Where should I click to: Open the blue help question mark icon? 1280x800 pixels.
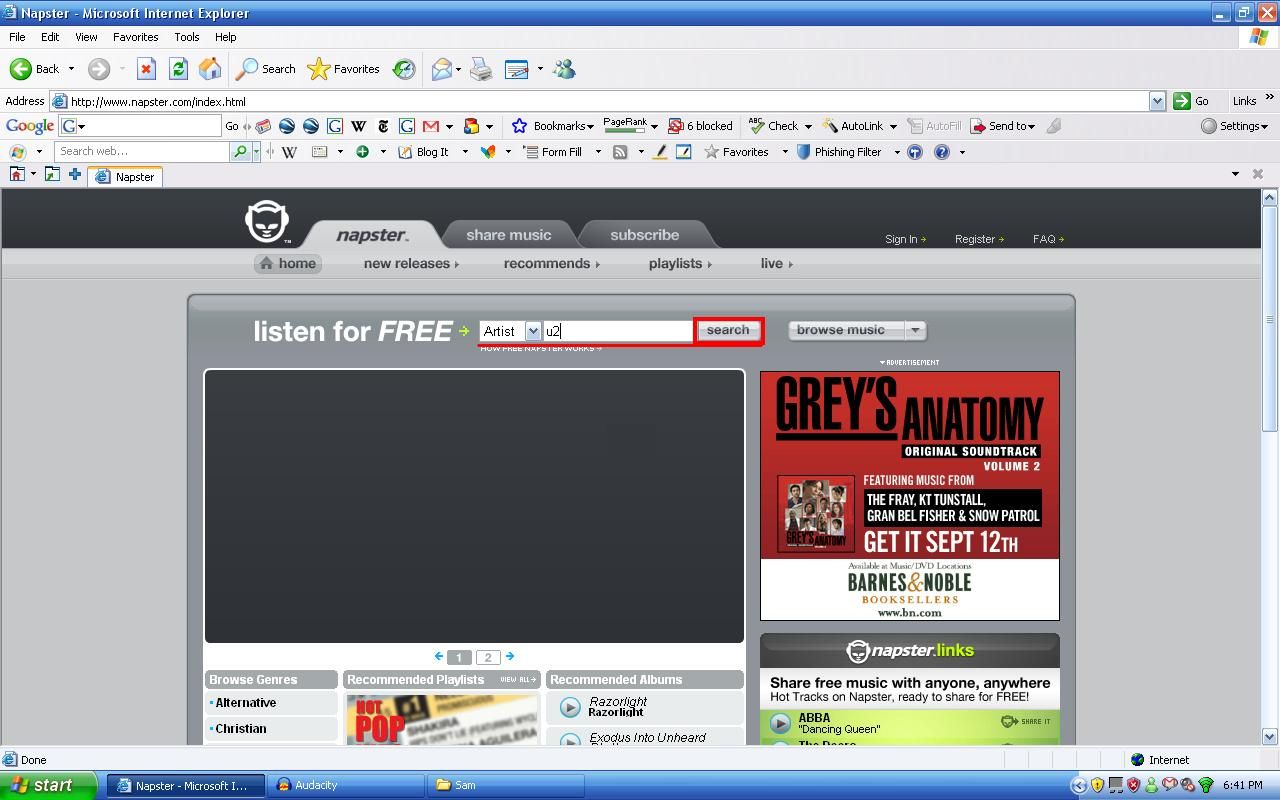[x=941, y=152]
